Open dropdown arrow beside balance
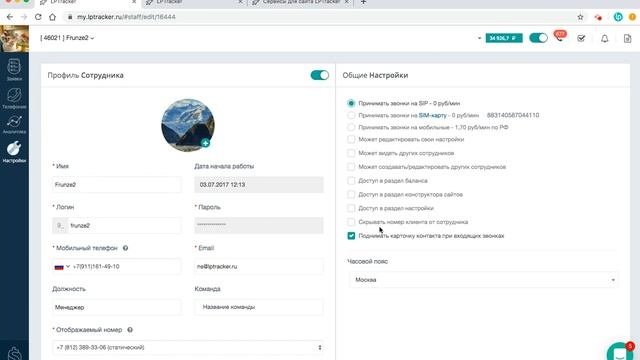Screen dimensions: 640x360 (x=479, y=38)
